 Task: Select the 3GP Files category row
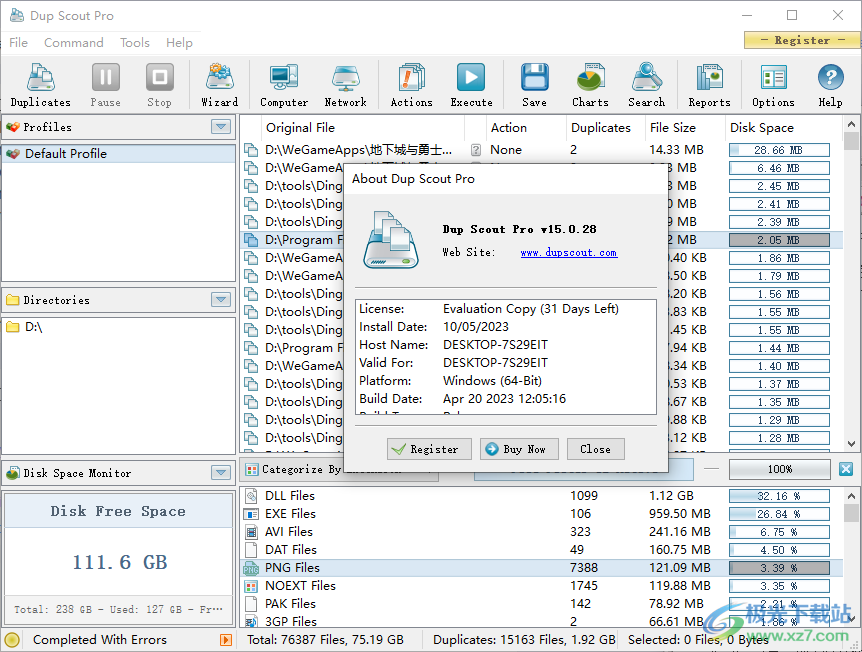541,621
